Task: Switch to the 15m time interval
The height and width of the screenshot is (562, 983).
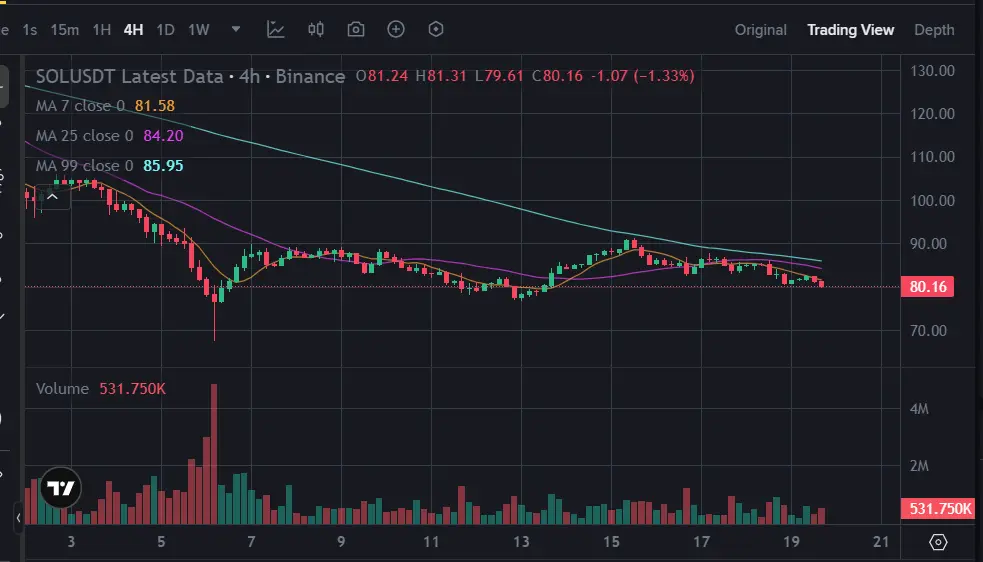Action: (x=65, y=29)
